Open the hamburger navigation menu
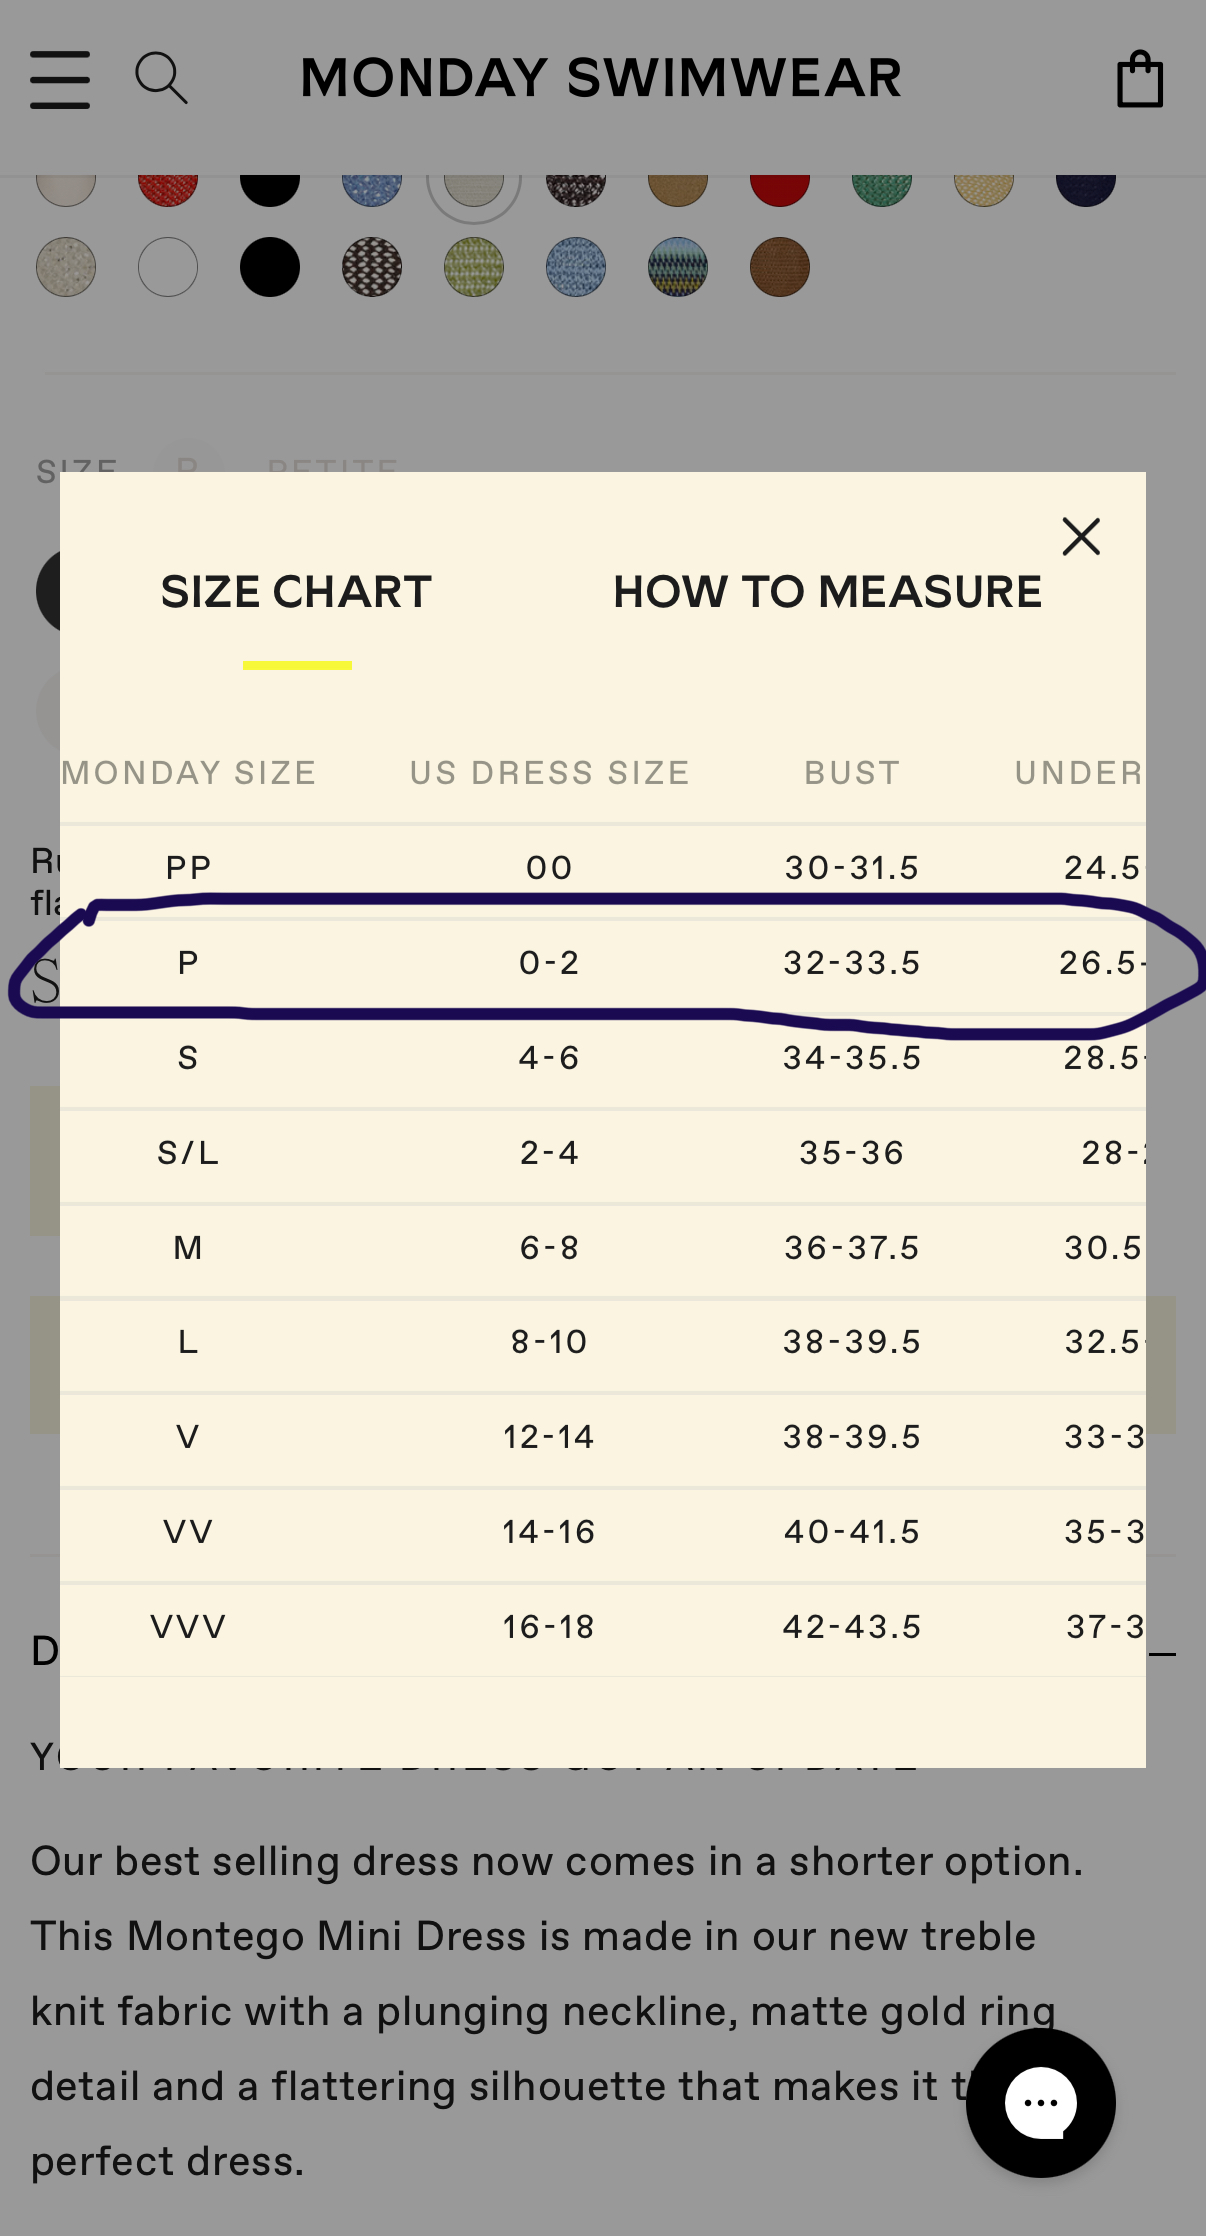1206x2236 pixels. pos(60,79)
